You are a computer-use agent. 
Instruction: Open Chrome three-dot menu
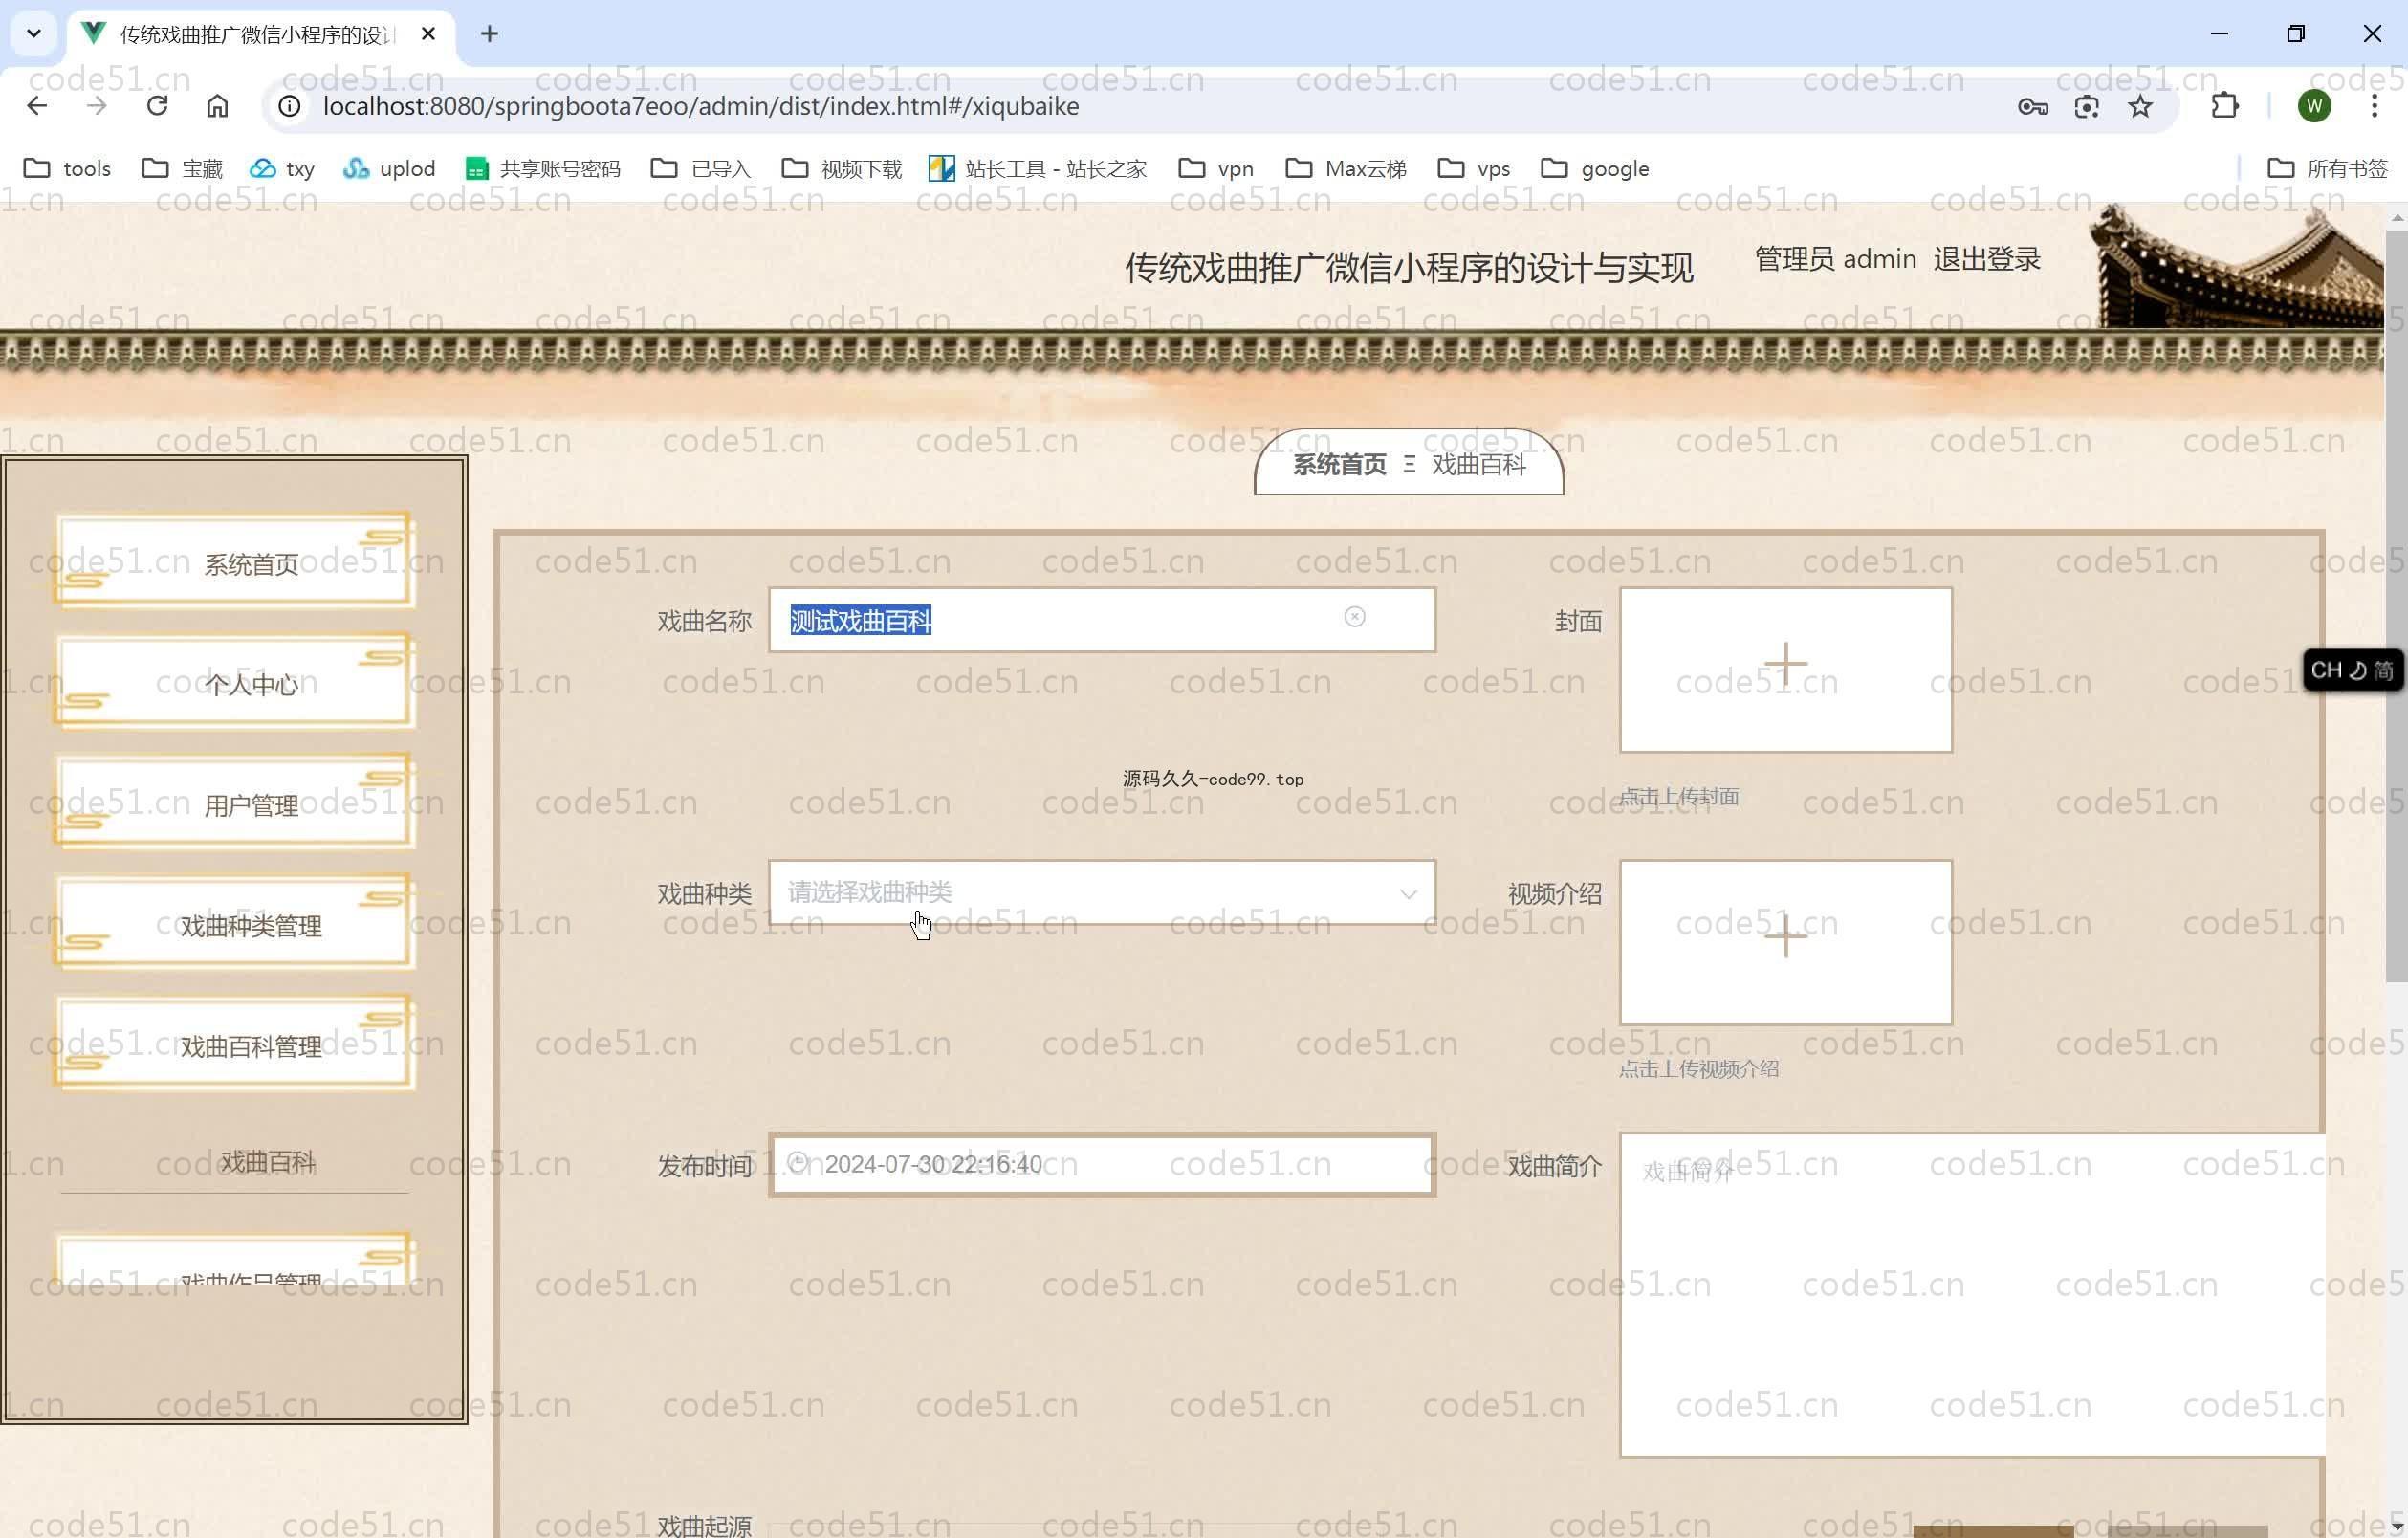coord(2374,106)
